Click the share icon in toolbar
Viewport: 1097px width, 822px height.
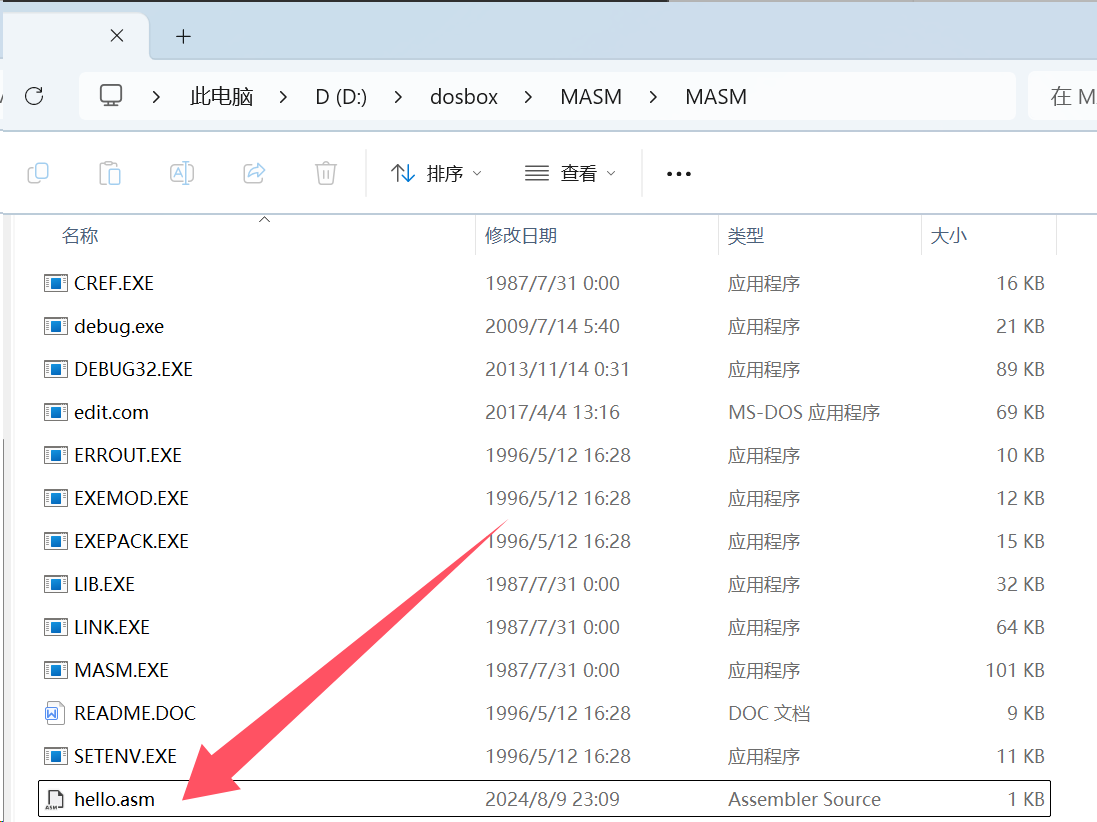coord(254,173)
